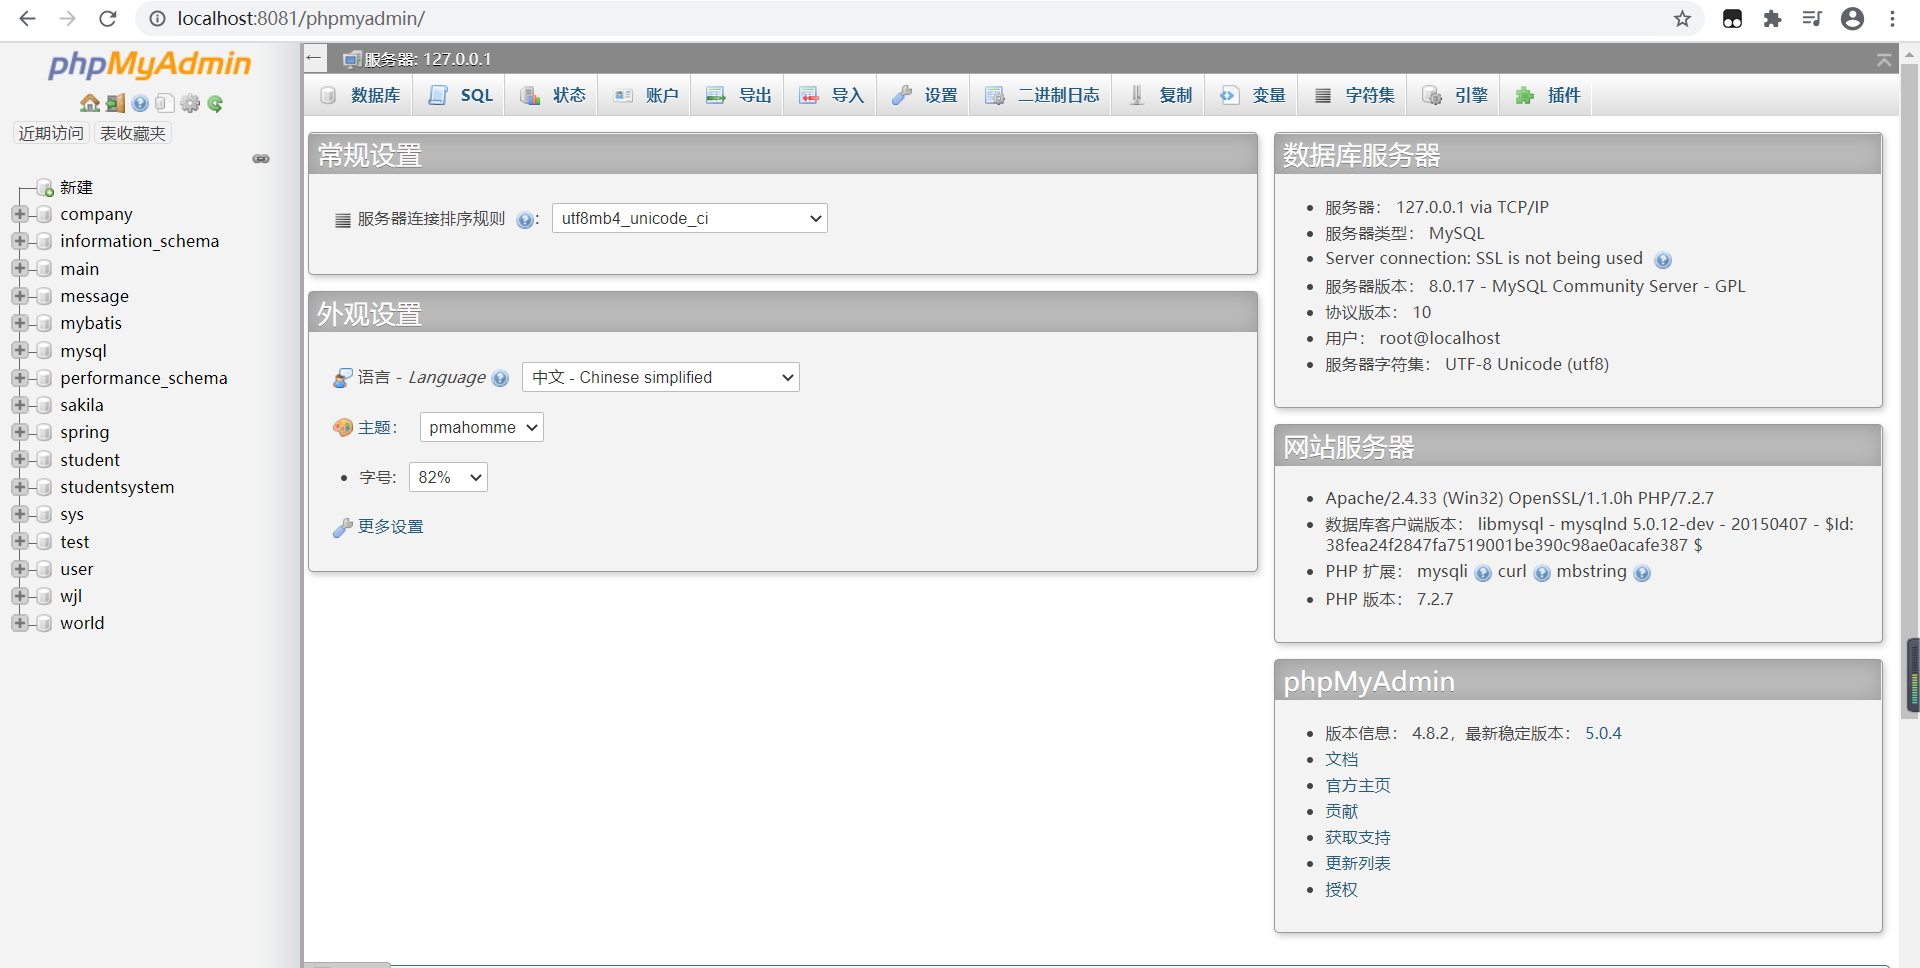Open the 官方主页 link
Viewport: 1920px width, 968px height.
point(1357,785)
